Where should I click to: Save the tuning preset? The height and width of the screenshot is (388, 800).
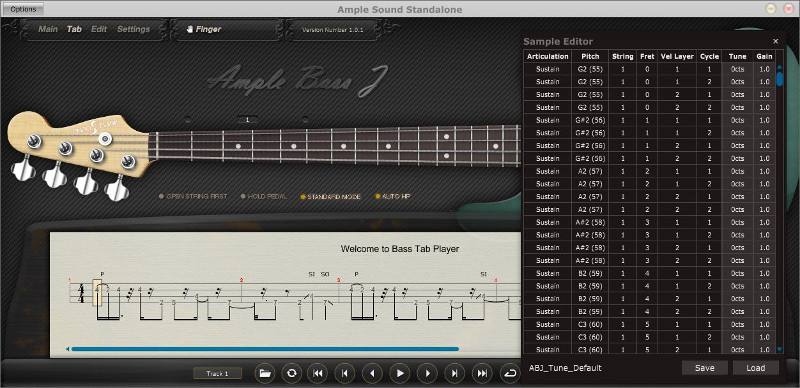pyautogui.click(x=705, y=368)
